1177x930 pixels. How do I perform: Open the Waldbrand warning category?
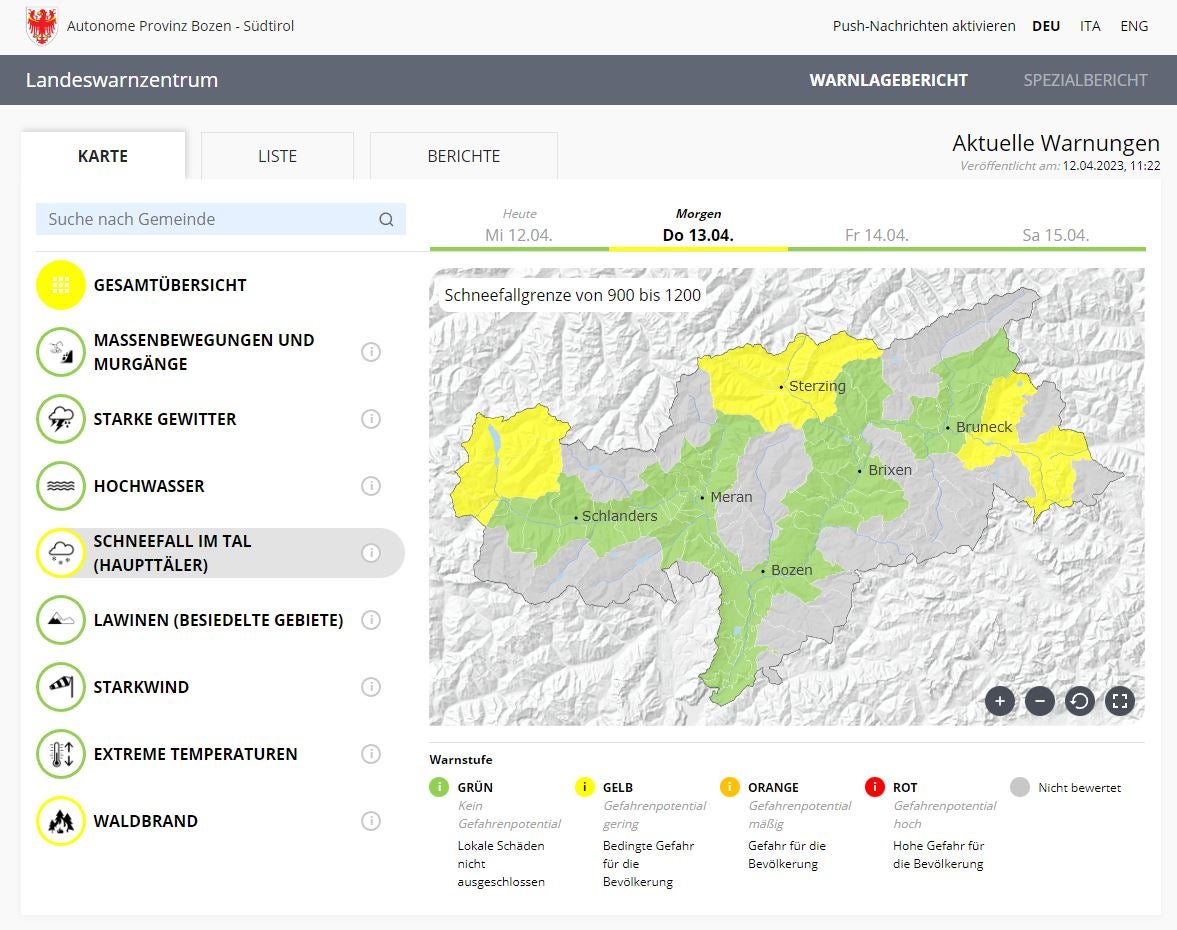click(x=61, y=821)
